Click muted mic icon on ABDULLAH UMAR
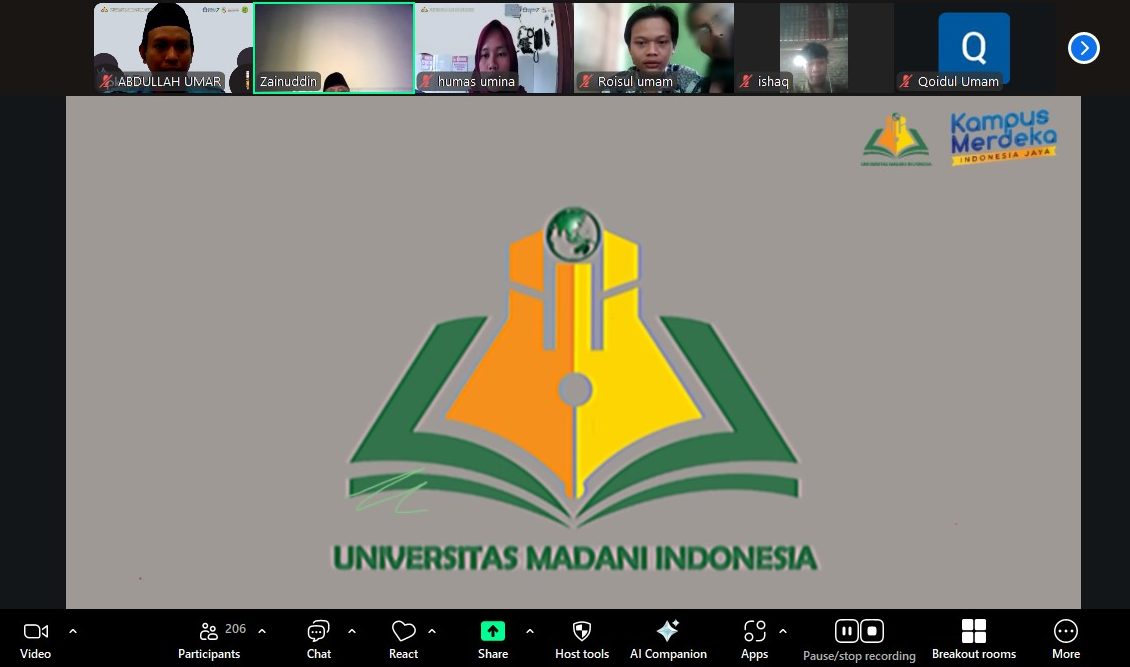The width and height of the screenshot is (1130, 667). 107,81
